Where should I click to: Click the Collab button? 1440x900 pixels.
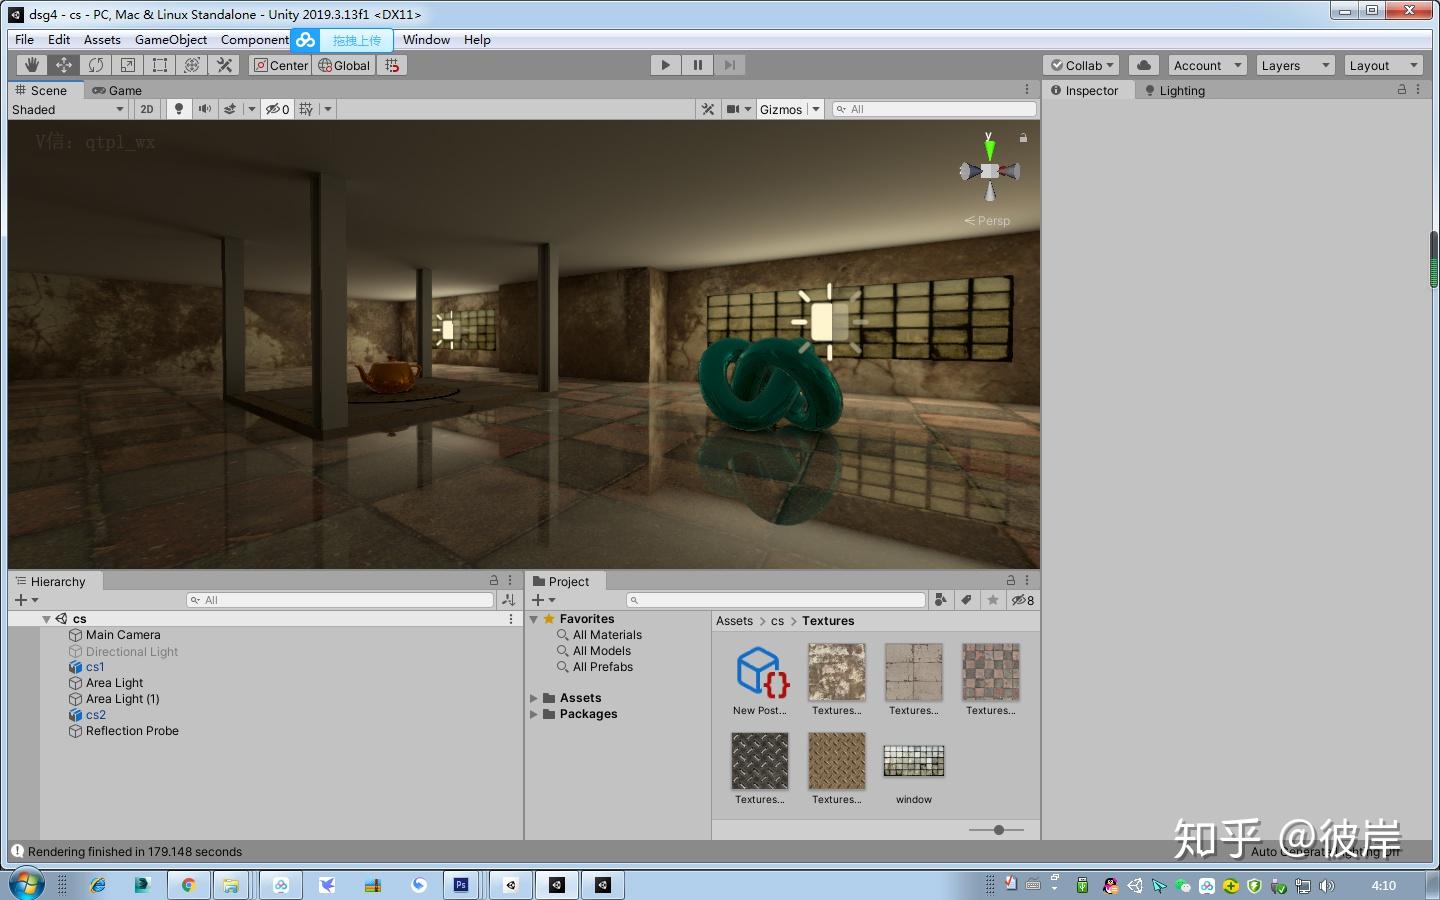(x=1080, y=64)
